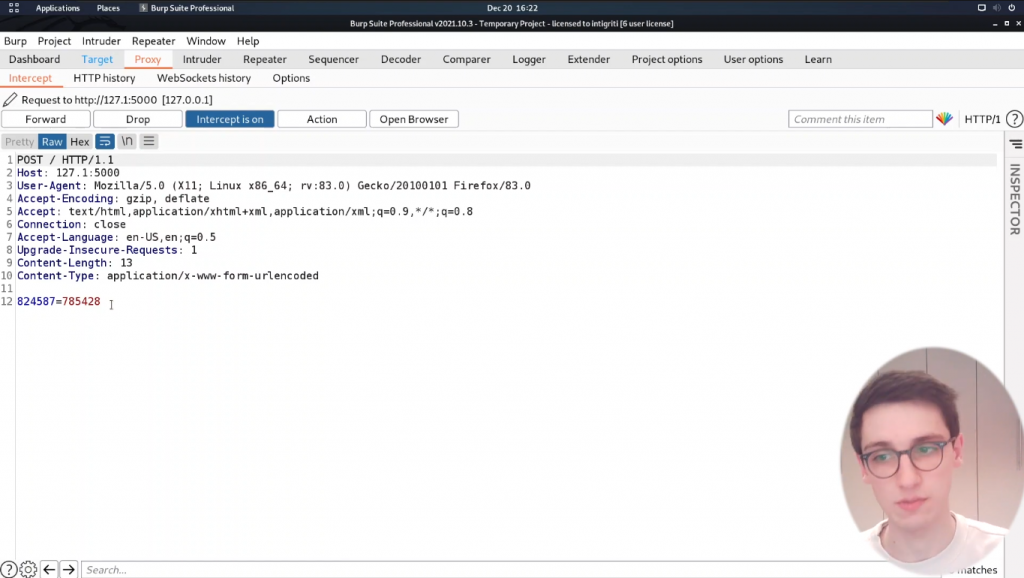The width and height of the screenshot is (1024, 578).
Task: Open the Sequencer tab
Action: (333, 59)
